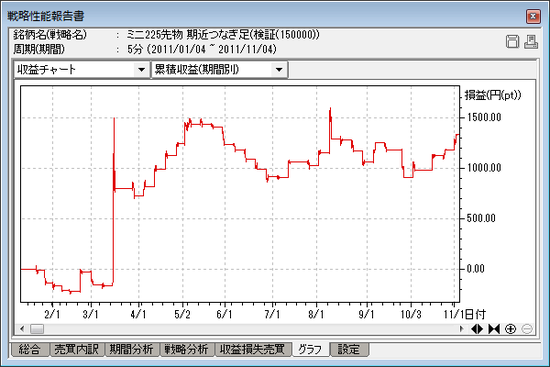Close the 戦略性能報告書 window

pyautogui.click(x=533, y=16)
